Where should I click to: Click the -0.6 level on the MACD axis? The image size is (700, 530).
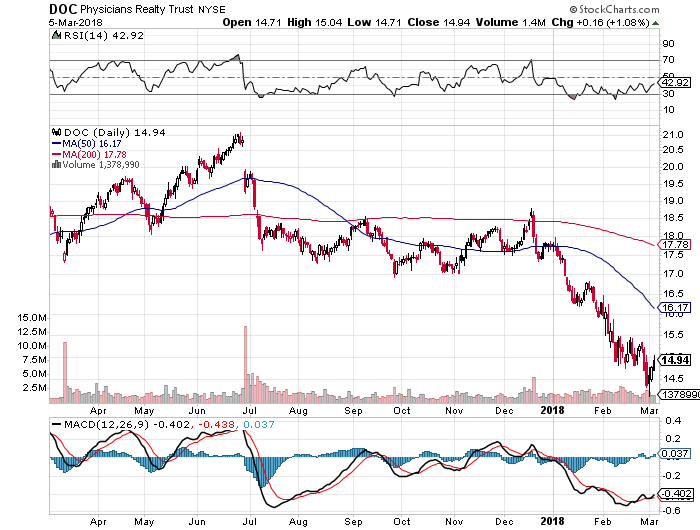point(671,510)
